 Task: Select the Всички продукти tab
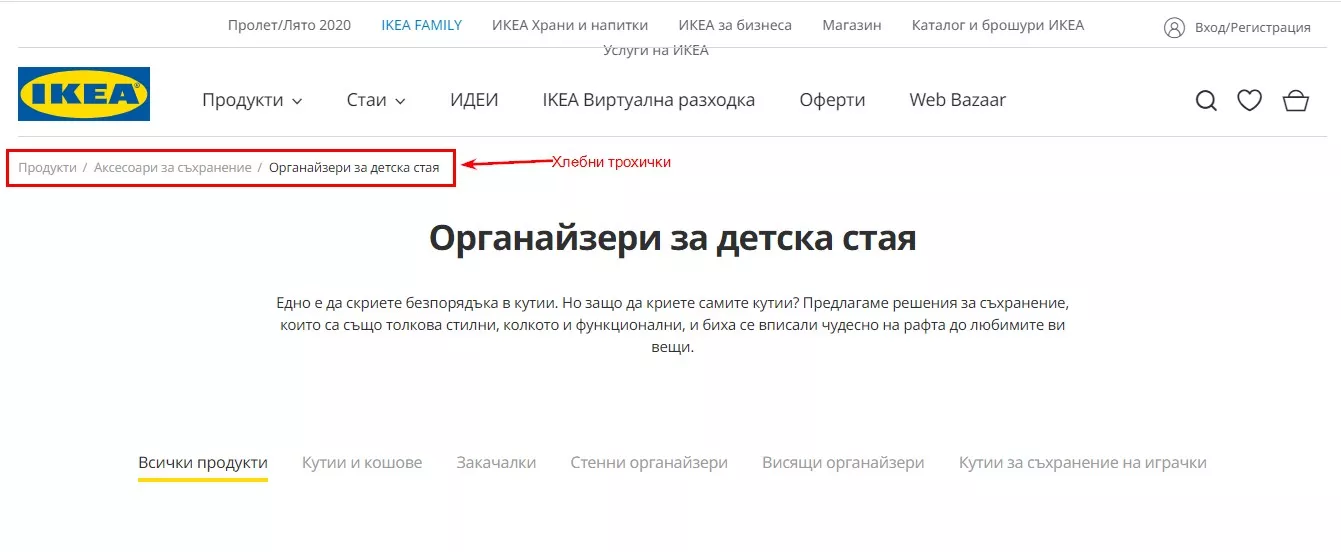(203, 463)
